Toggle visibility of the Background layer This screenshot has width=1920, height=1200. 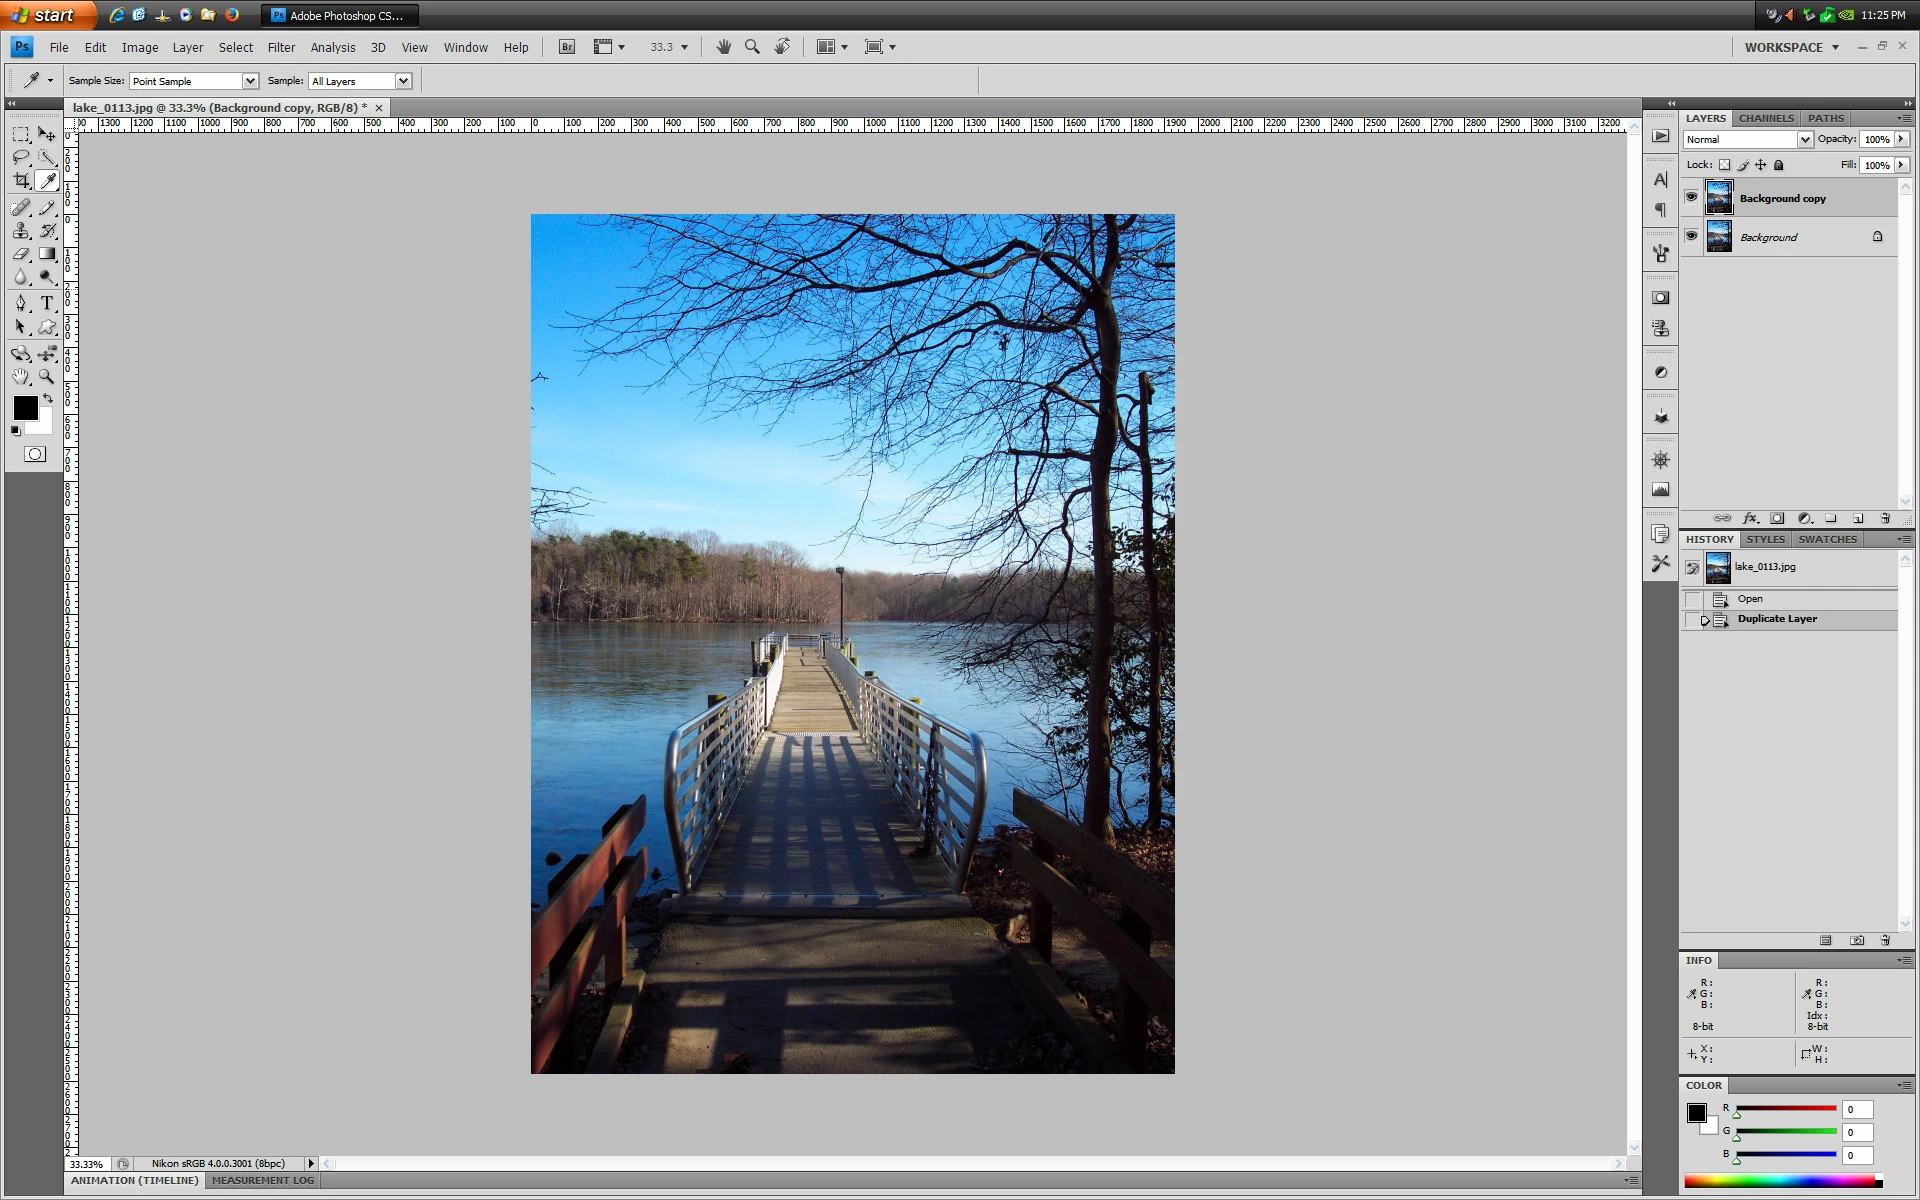tap(1691, 236)
